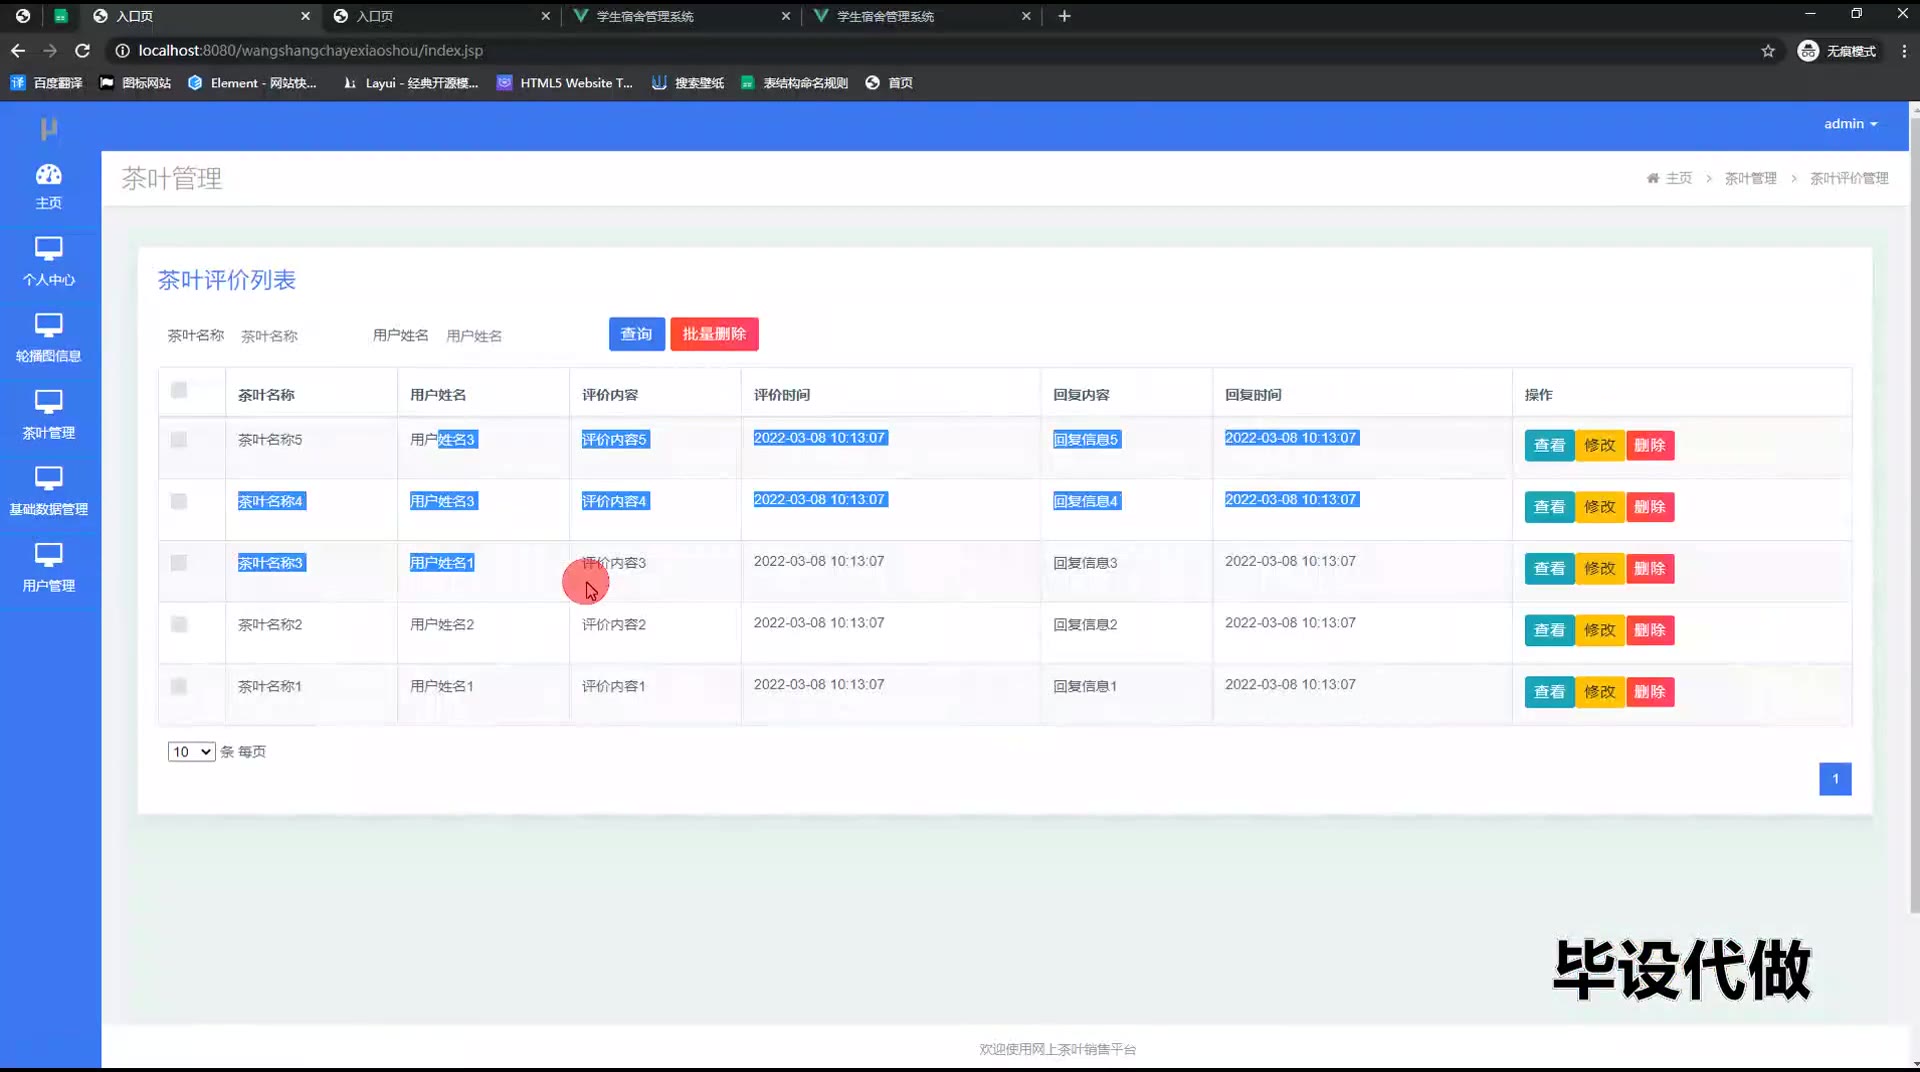The height and width of the screenshot is (1072, 1920).
Task: Click home icon in breadcrumb
Action: (x=1652, y=178)
